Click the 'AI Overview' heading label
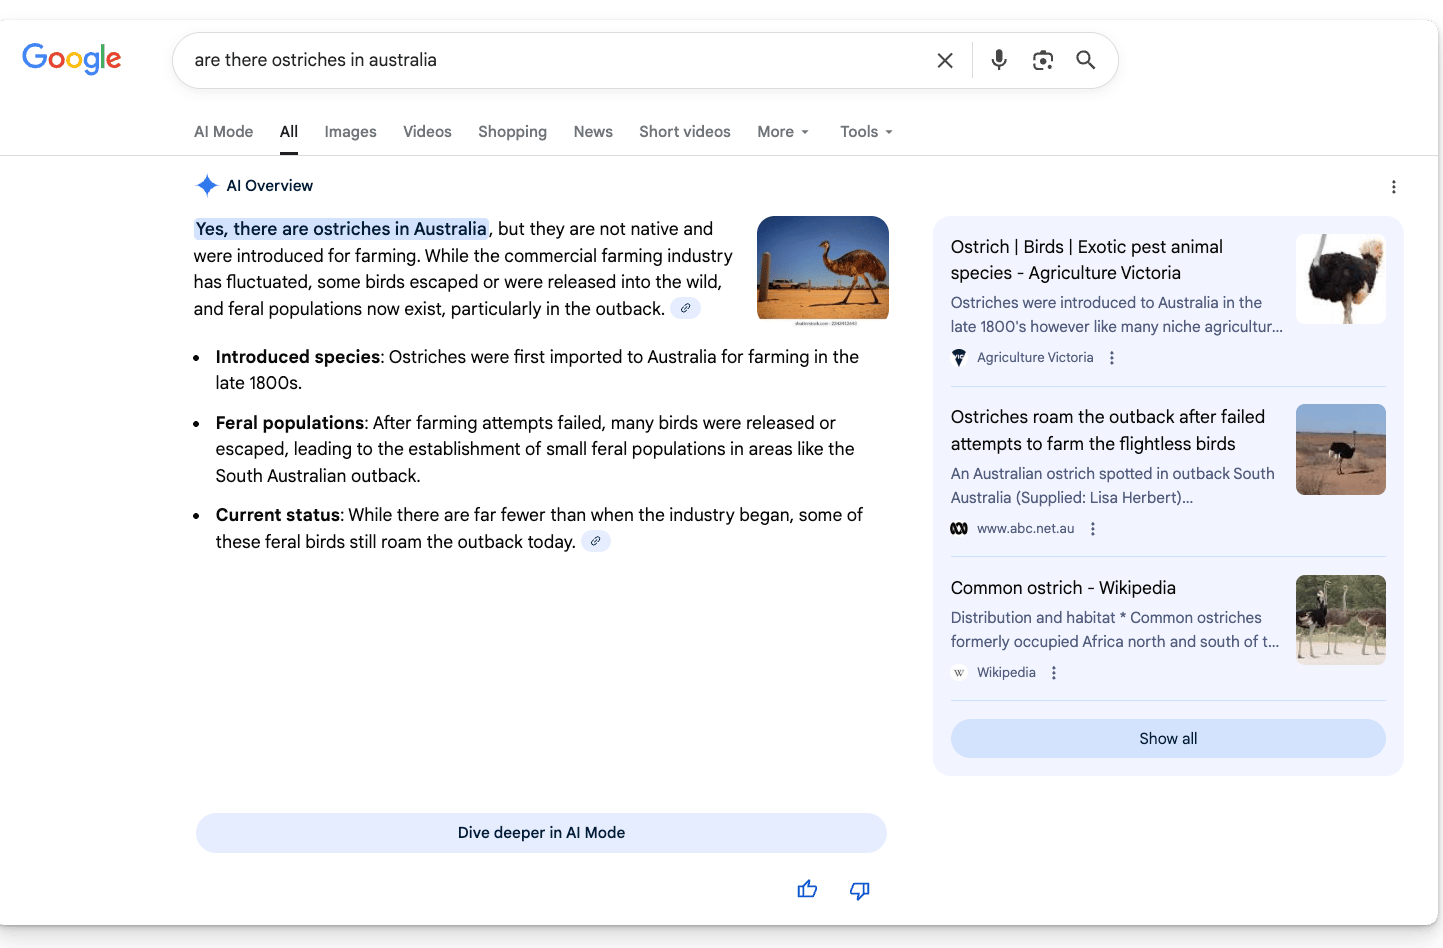The image size is (1443, 948). 270,186
